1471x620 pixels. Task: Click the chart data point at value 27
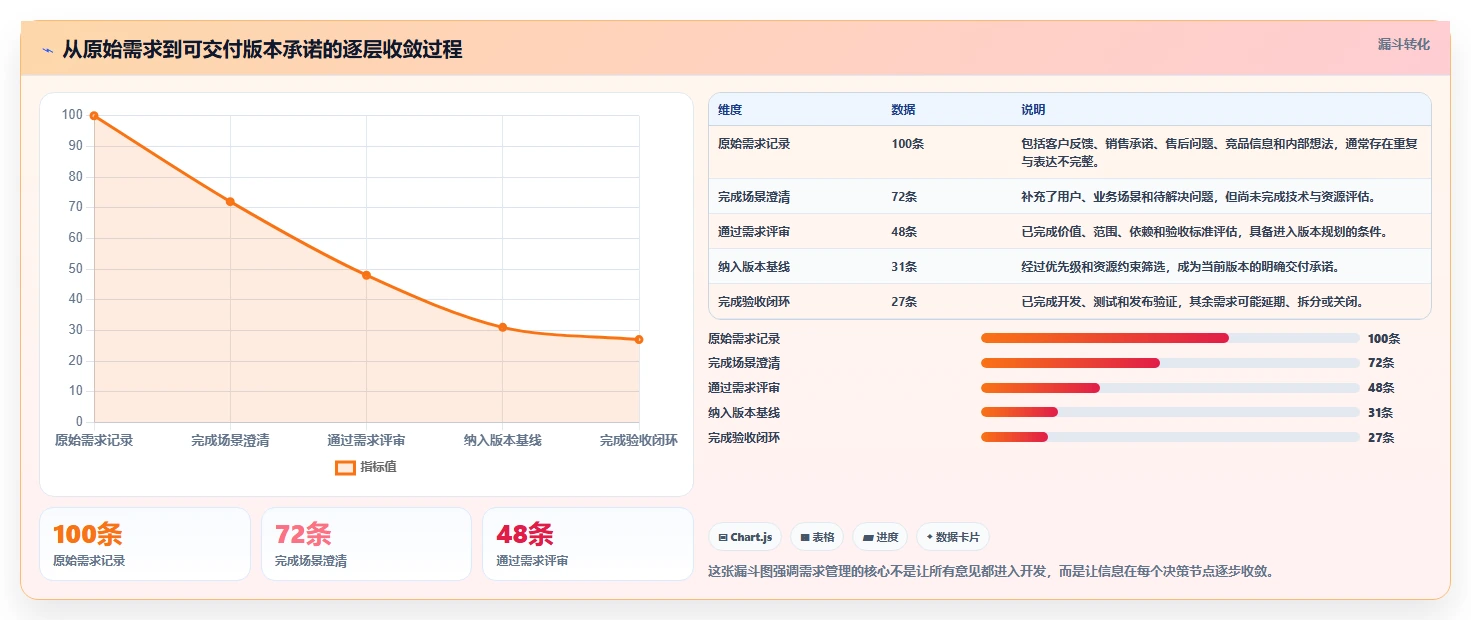(x=639, y=340)
